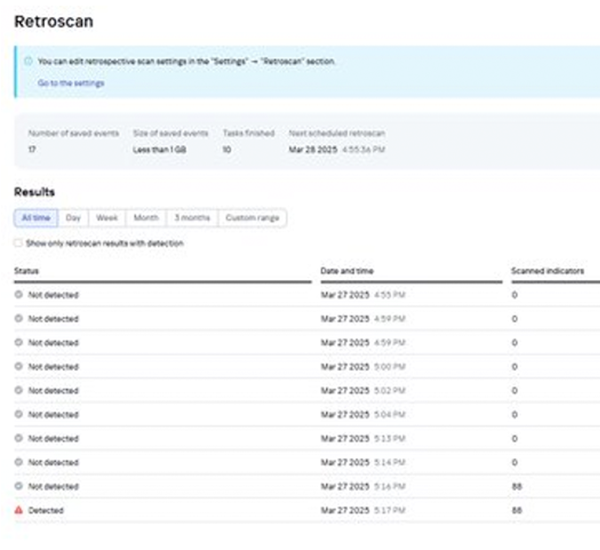Click the red warning icon beside Detected
The width and height of the screenshot is (600, 550).
pyautogui.click(x=19, y=510)
